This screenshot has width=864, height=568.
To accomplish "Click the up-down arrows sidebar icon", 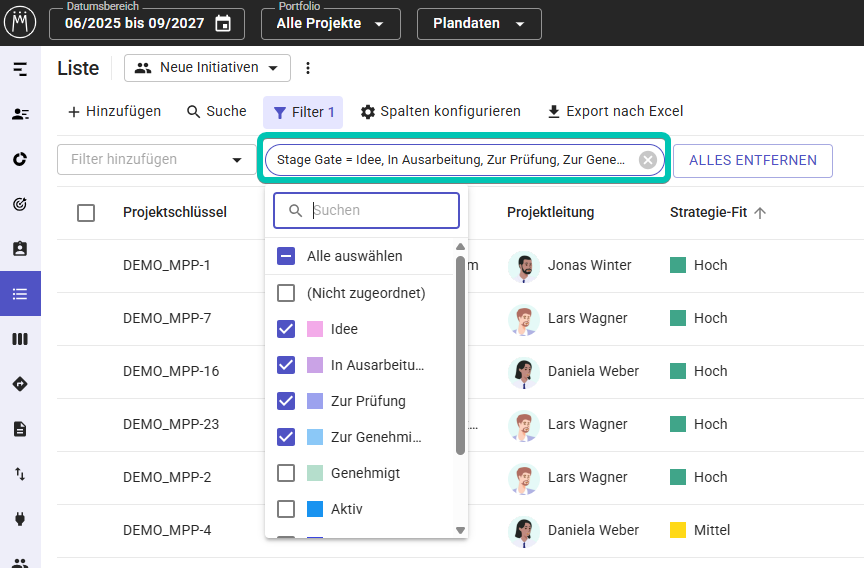I will pos(20,474).
